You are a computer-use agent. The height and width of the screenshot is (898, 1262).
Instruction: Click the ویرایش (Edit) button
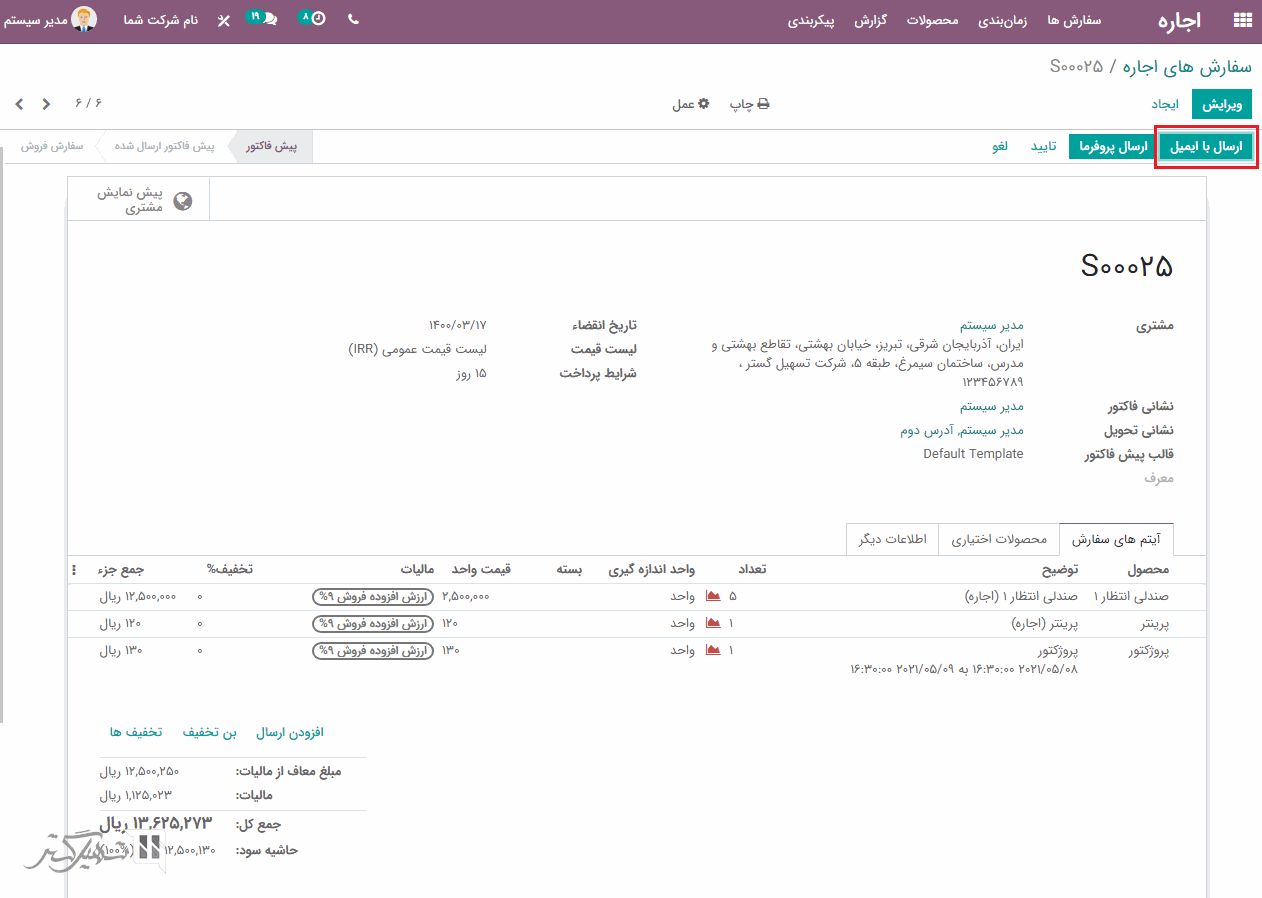click(x=1221, y=104)
